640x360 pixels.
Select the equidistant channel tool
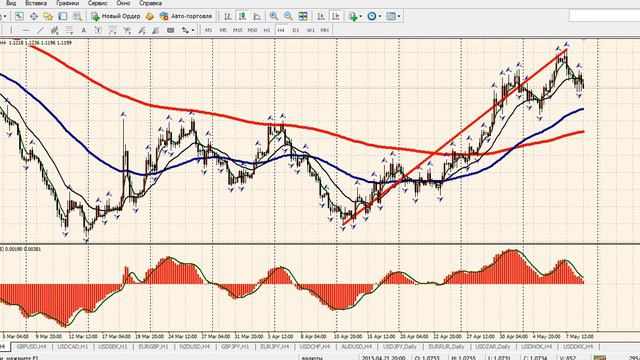point(54,30)
